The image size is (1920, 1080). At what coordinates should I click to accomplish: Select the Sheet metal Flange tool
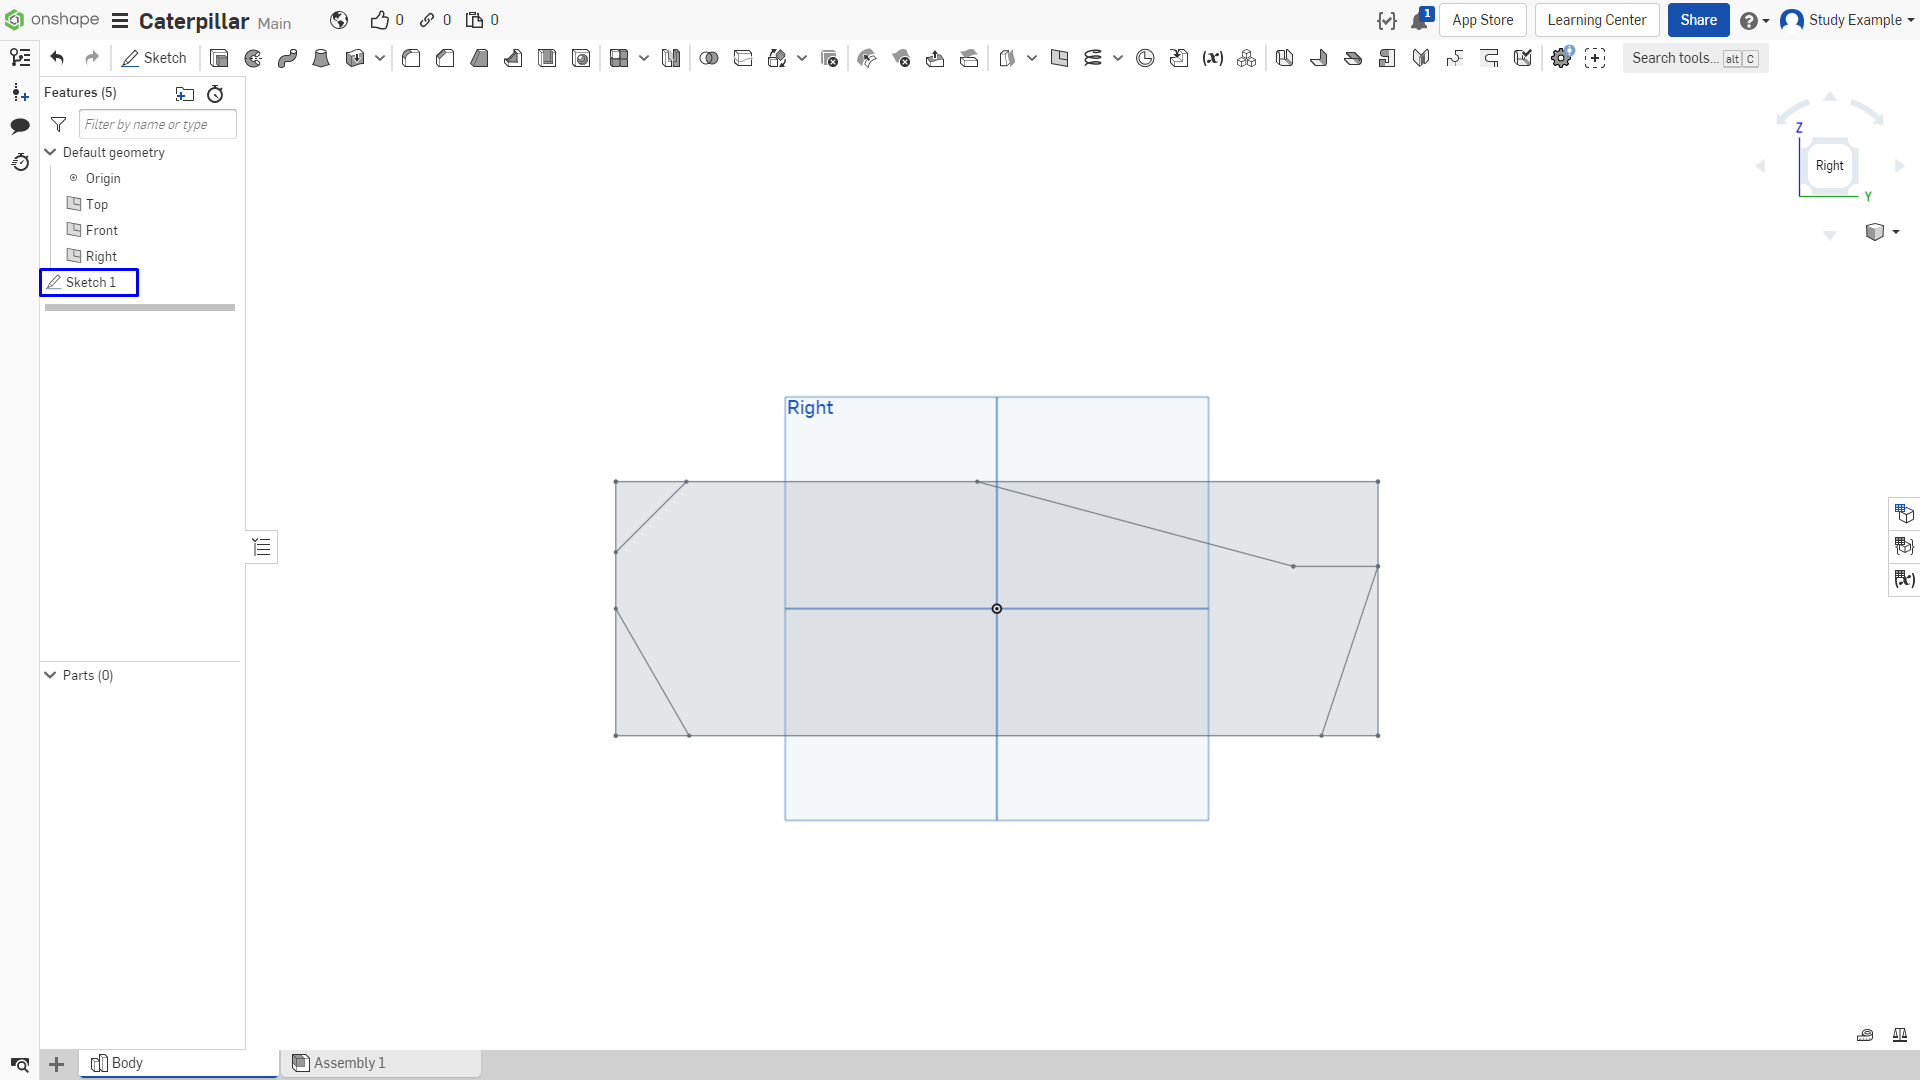1319,58
